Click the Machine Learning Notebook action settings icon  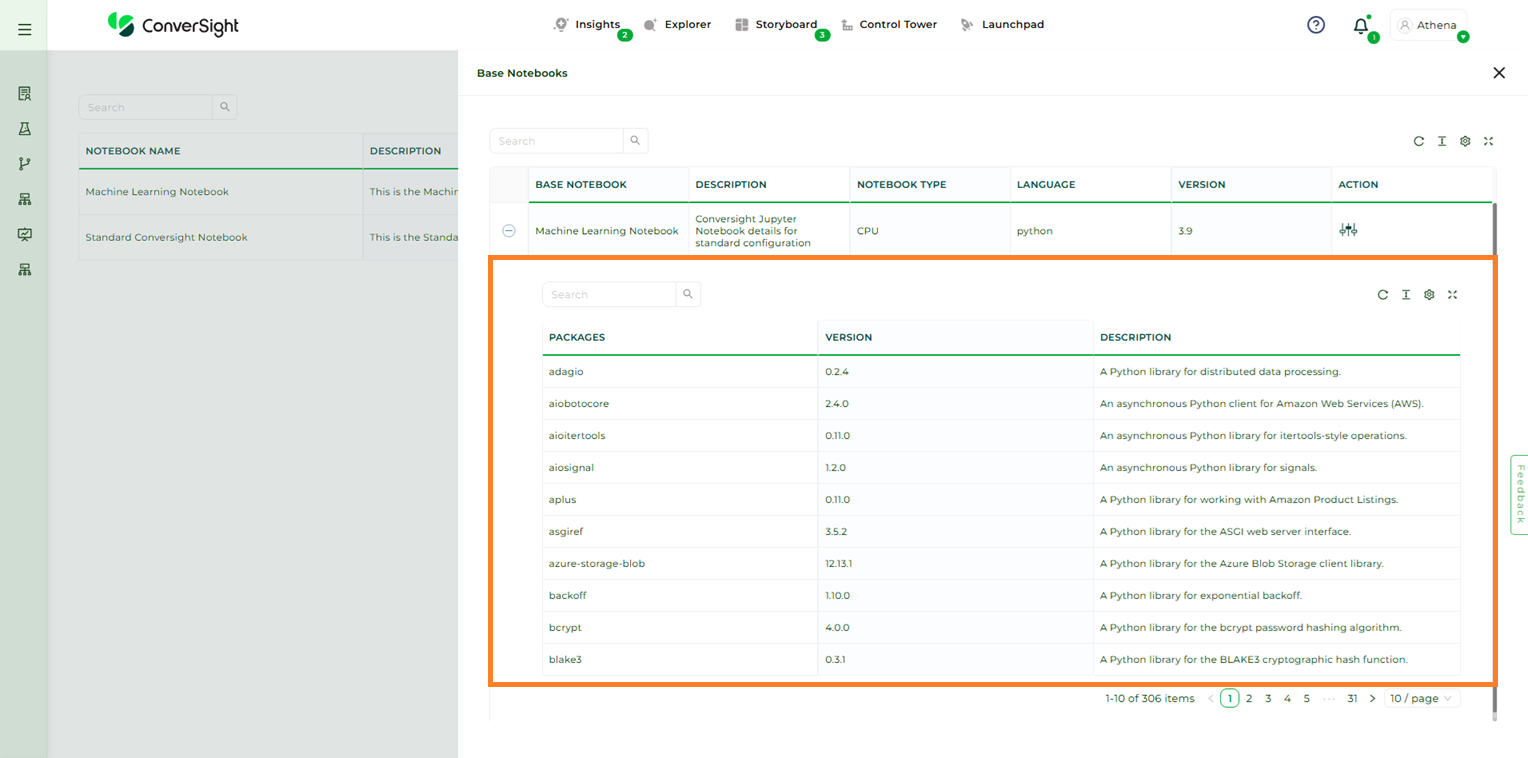(1348, 230)
